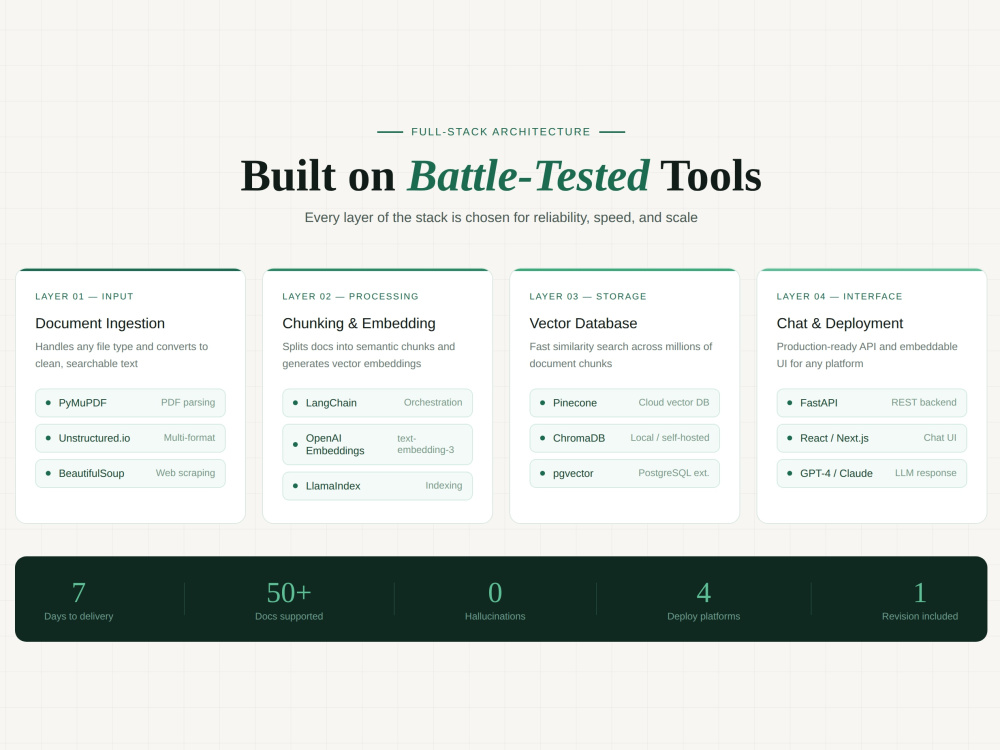The image size is (1000, 750).
Task: Select the ChromaDB self-hosted row
Action: [x=624, y=438]
